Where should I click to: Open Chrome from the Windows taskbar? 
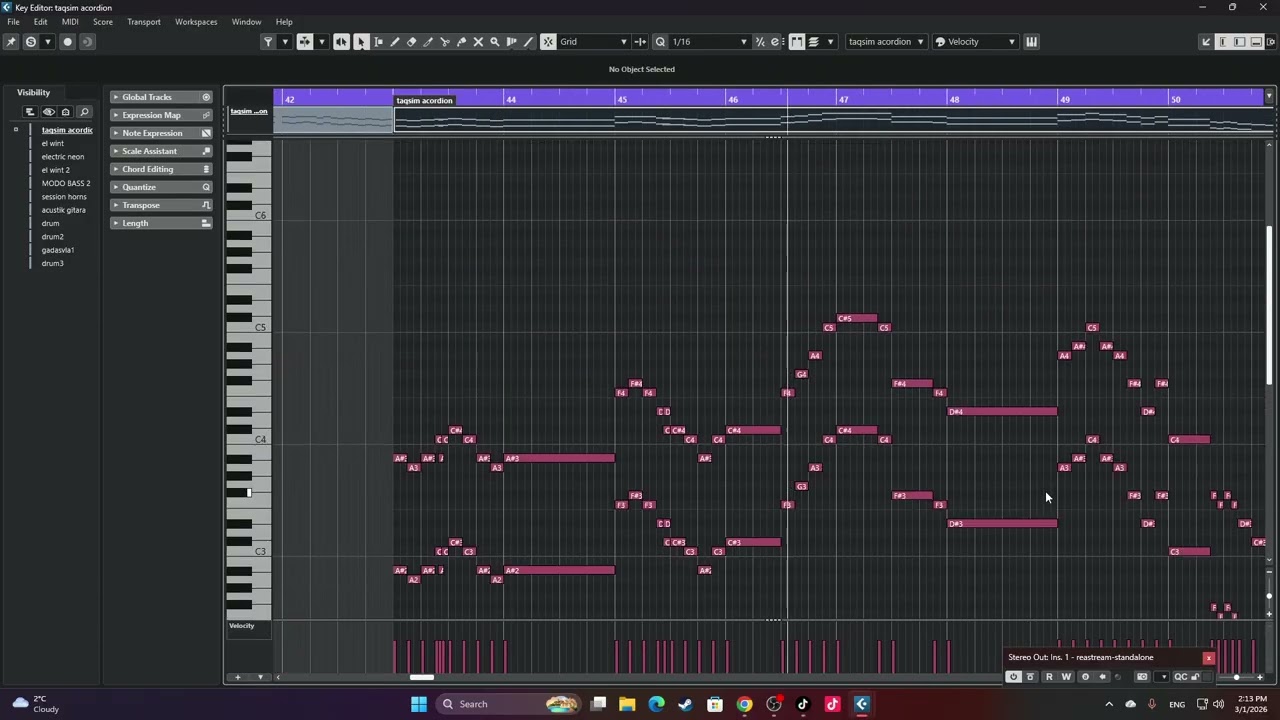744,704
